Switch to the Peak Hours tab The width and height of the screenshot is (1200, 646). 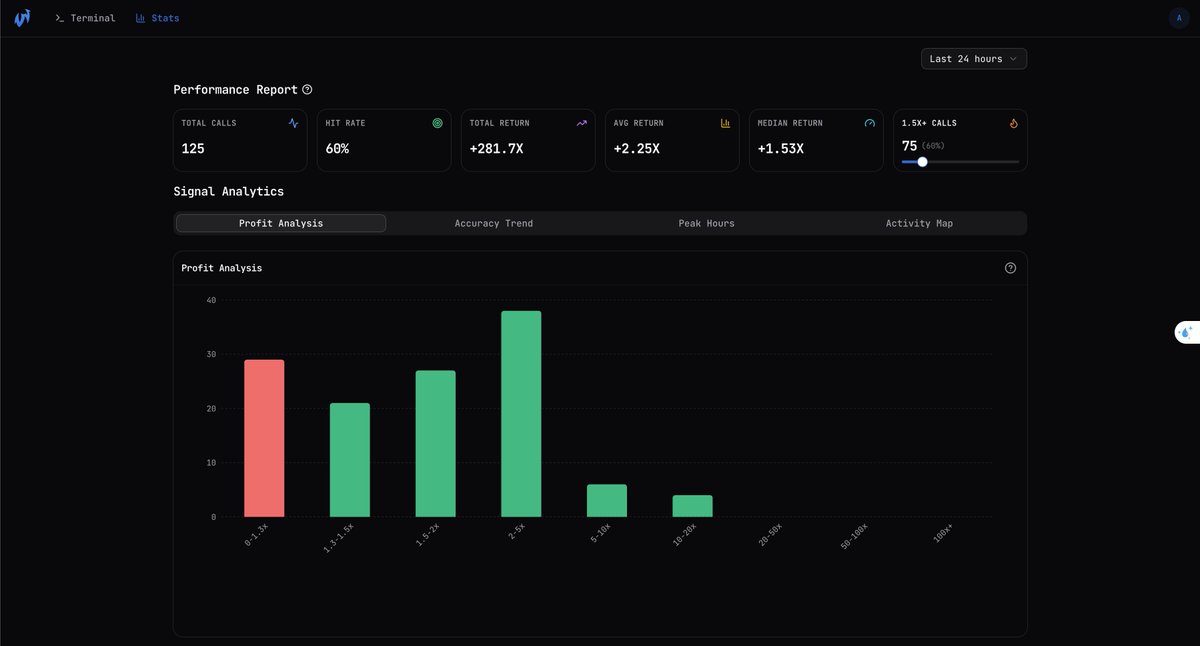point(706,223)
